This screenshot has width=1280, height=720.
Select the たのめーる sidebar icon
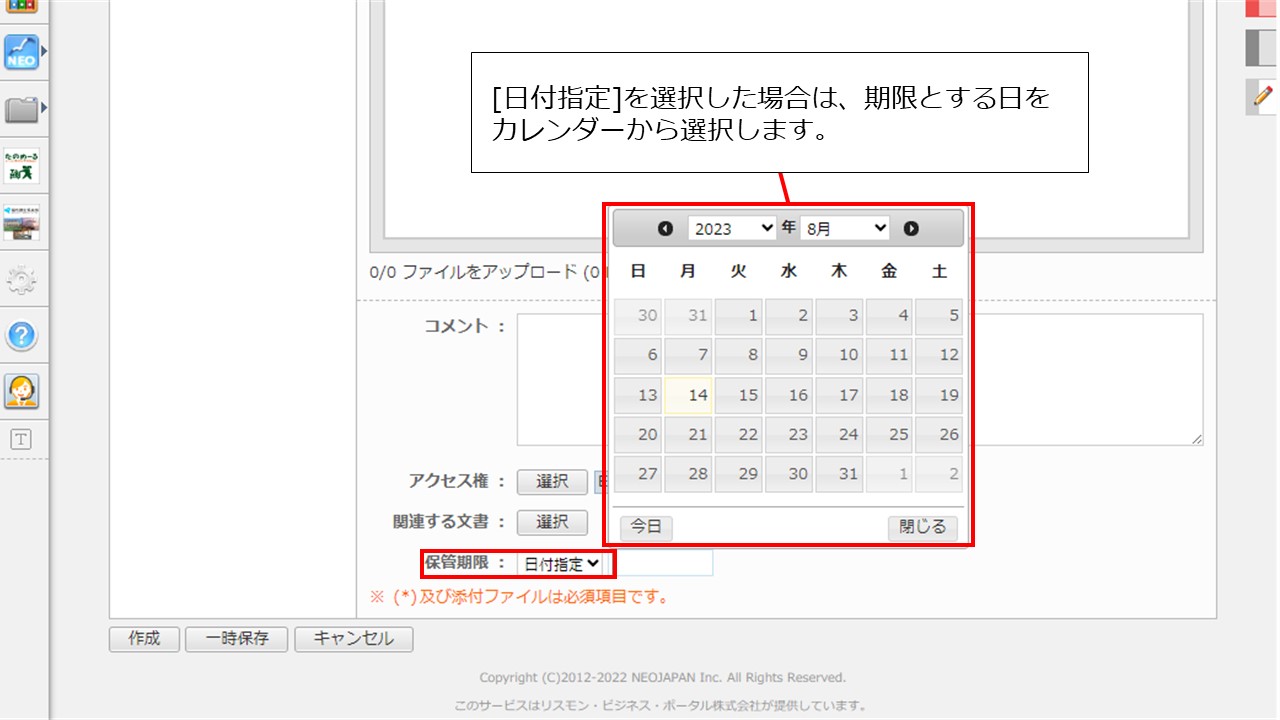22,165
